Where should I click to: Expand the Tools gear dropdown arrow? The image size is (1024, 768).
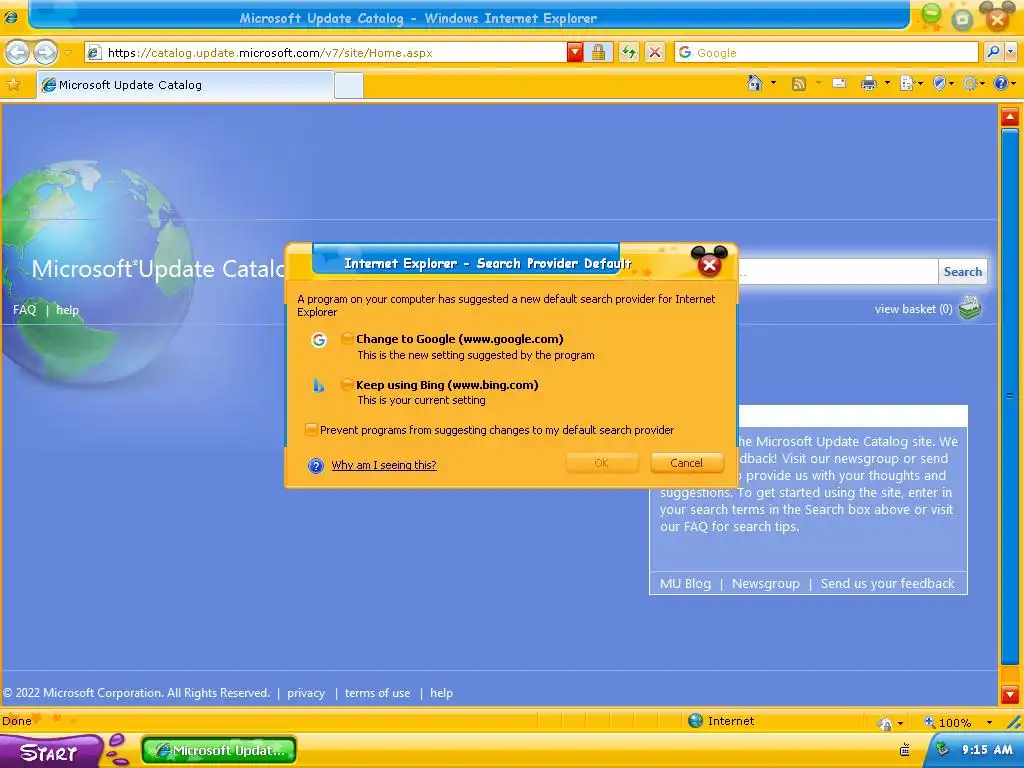tap(982, 83)
